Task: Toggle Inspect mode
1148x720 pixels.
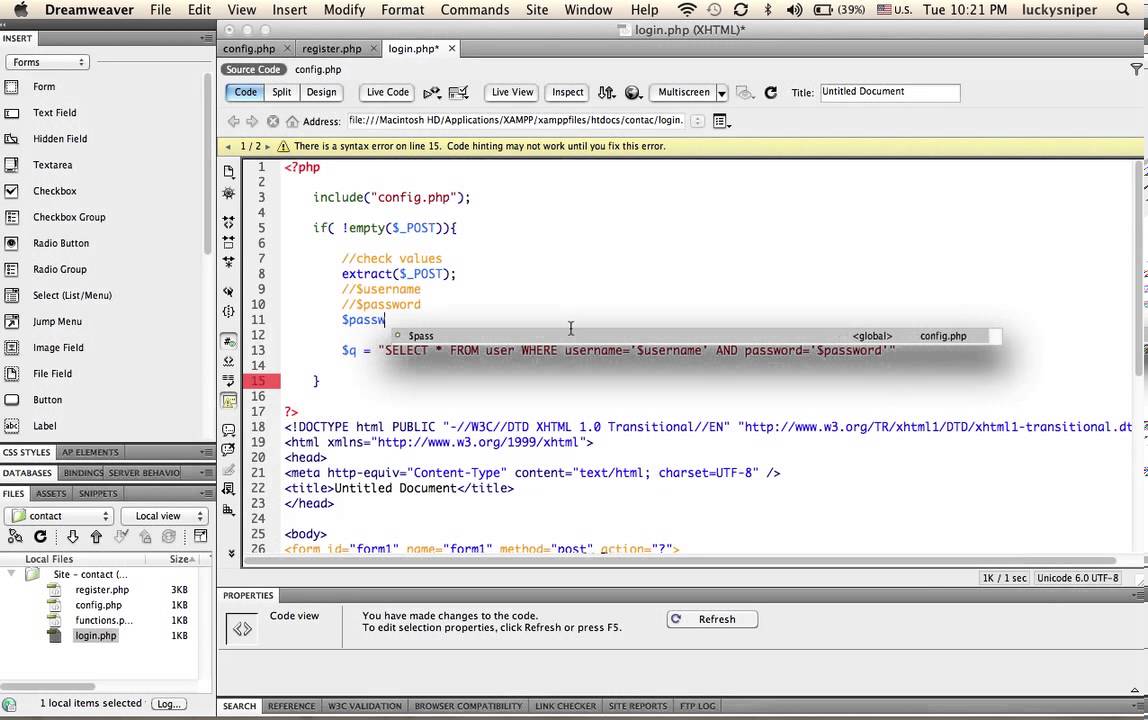Action: [x=567, y=92]
